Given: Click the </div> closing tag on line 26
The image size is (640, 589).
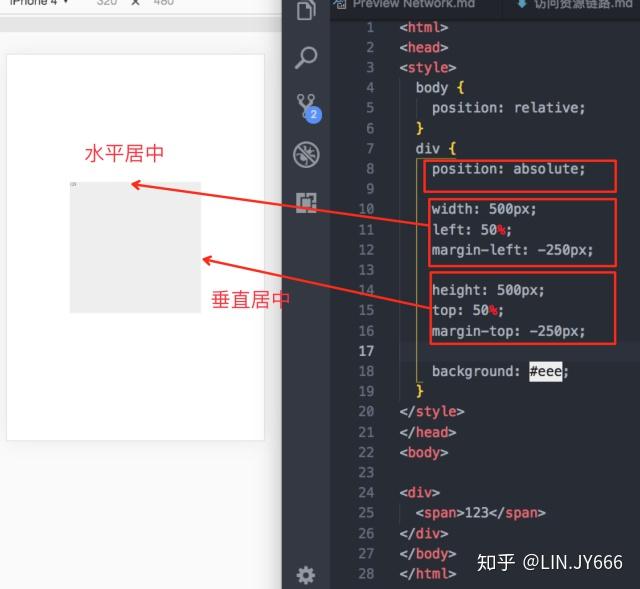Looking at the screenshot, I should 424,533.
